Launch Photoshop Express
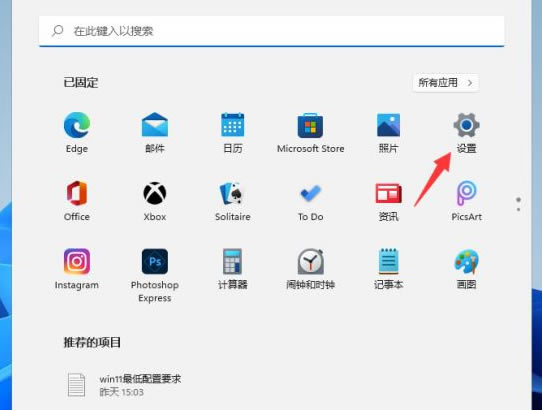The height and width of the screenshot is (410, 542). tap(155, 276)
